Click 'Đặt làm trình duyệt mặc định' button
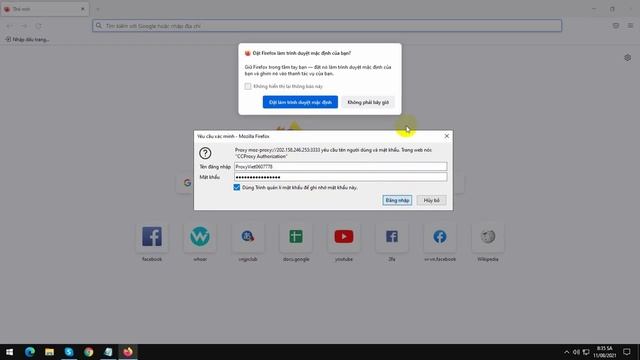Viewport: 640px width, 360px height. point(300,102)
